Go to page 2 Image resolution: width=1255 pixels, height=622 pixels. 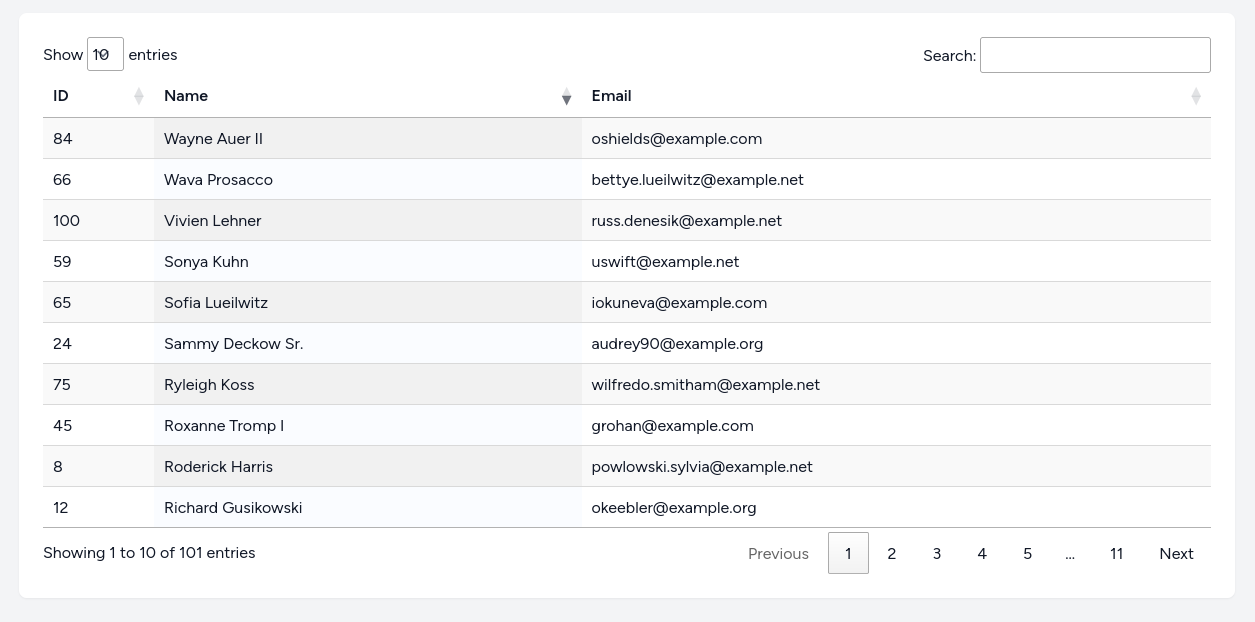(891, 553)
